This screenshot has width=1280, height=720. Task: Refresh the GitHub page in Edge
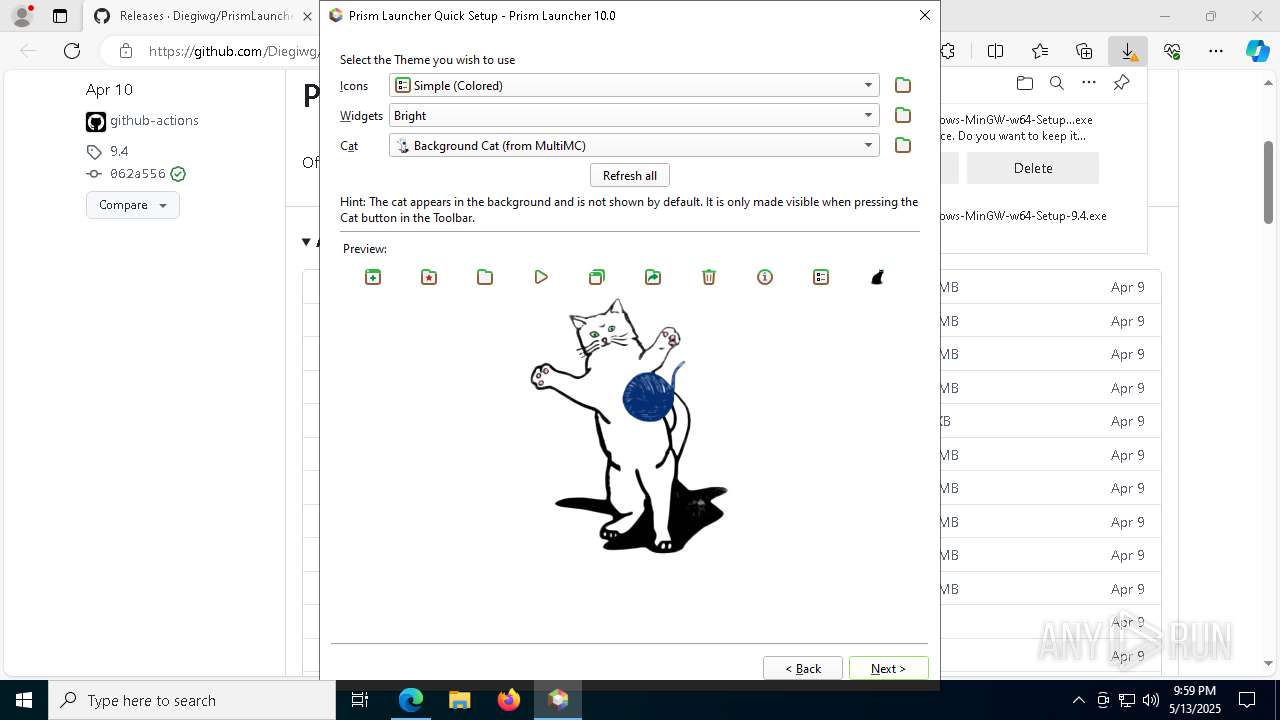click(x=72, y=51)
